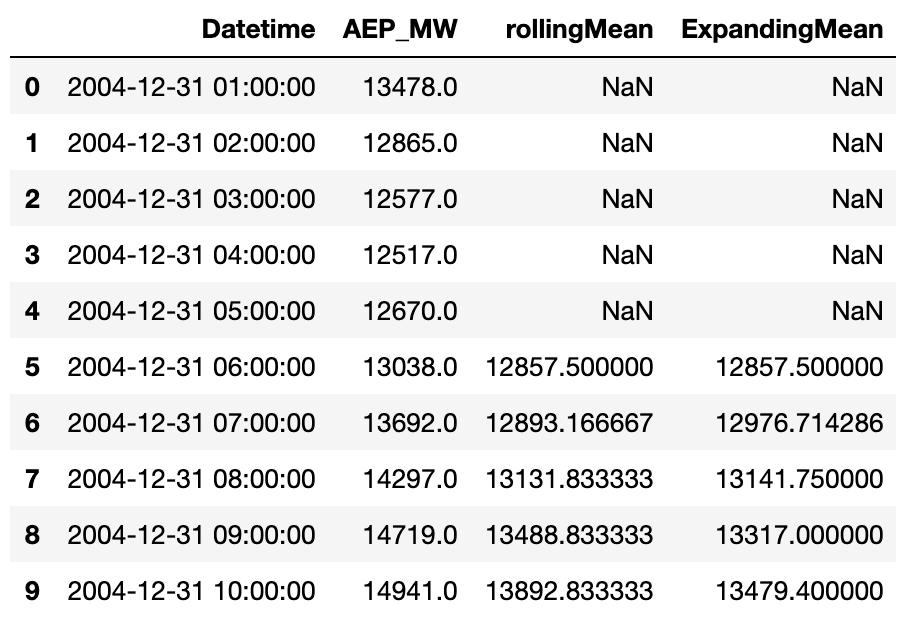Click the ExpandingMean value 13479.400000

pos(799,591)
